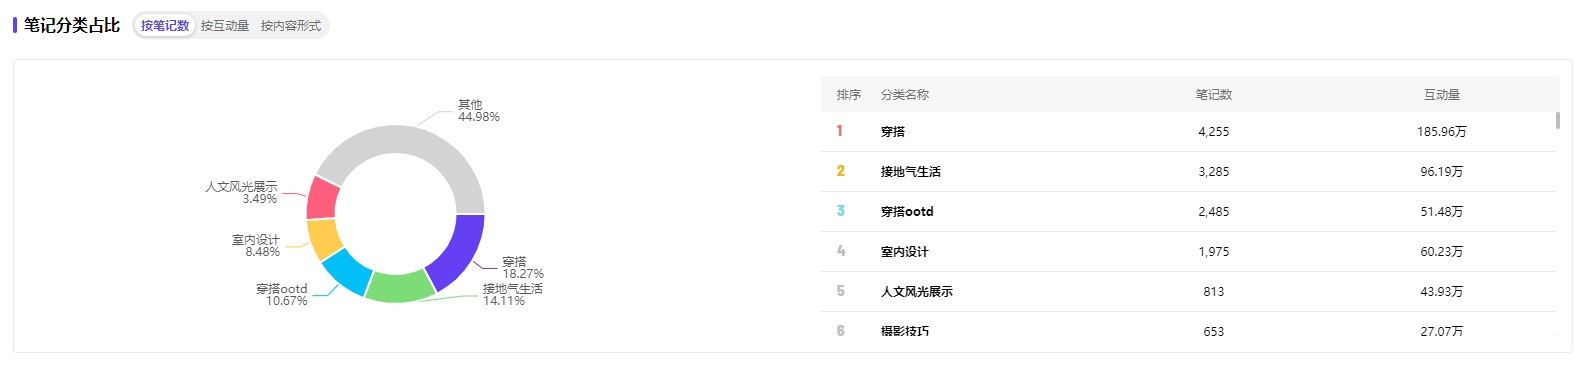
Task: Open the 接地气生活 category row
Action: [x=1188, y=172]
